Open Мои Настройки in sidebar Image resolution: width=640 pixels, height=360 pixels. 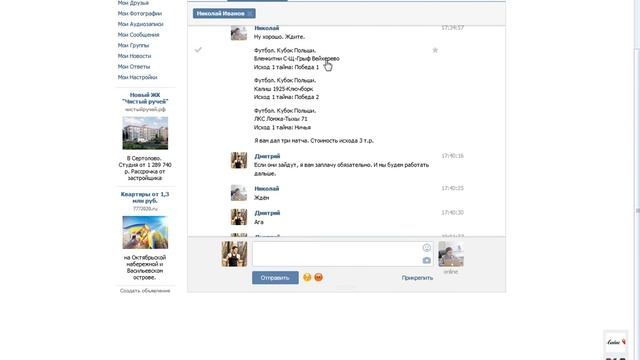coord(138,77)
